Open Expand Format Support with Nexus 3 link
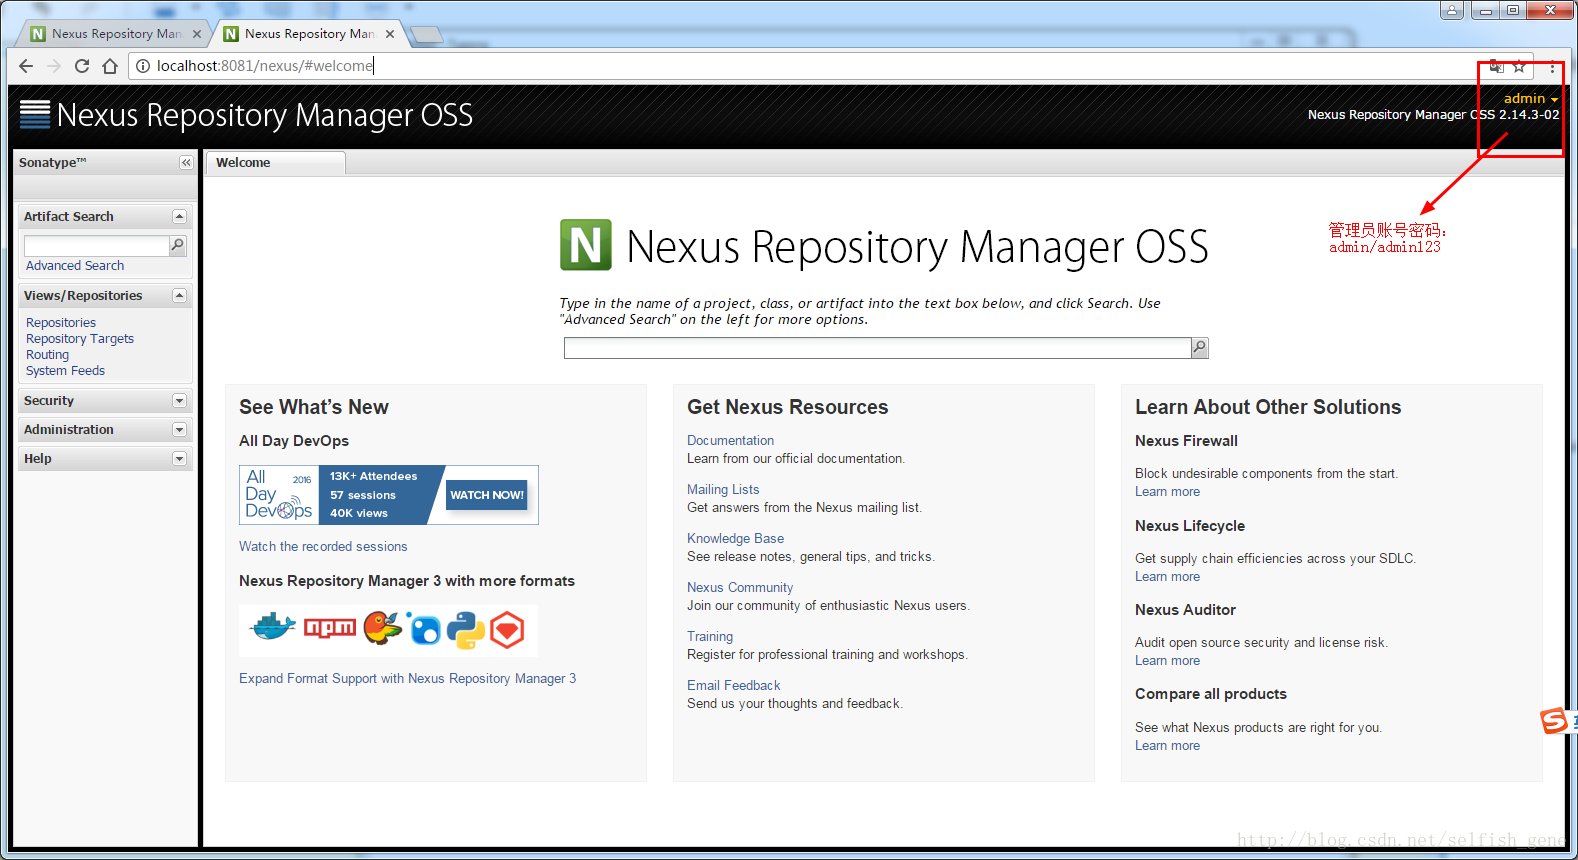 coord(407,679)
